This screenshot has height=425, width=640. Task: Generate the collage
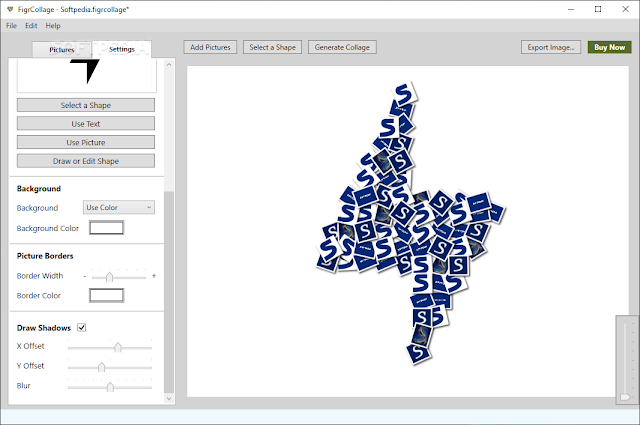tap(342, 47)
